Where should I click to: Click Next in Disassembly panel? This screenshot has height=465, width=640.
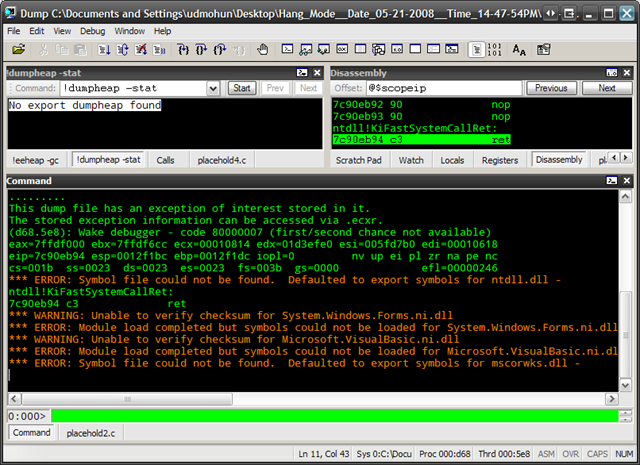(607, 88)
